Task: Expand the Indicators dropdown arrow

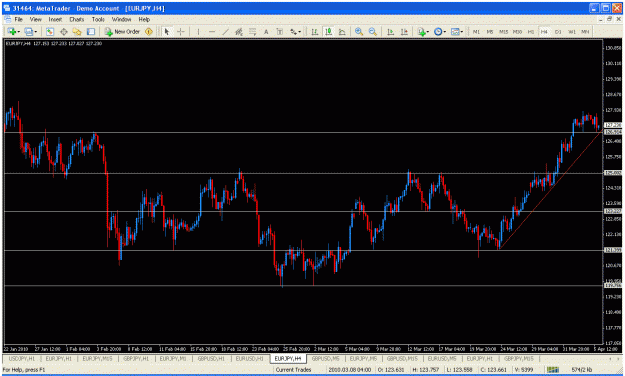Action: [428, 32]
